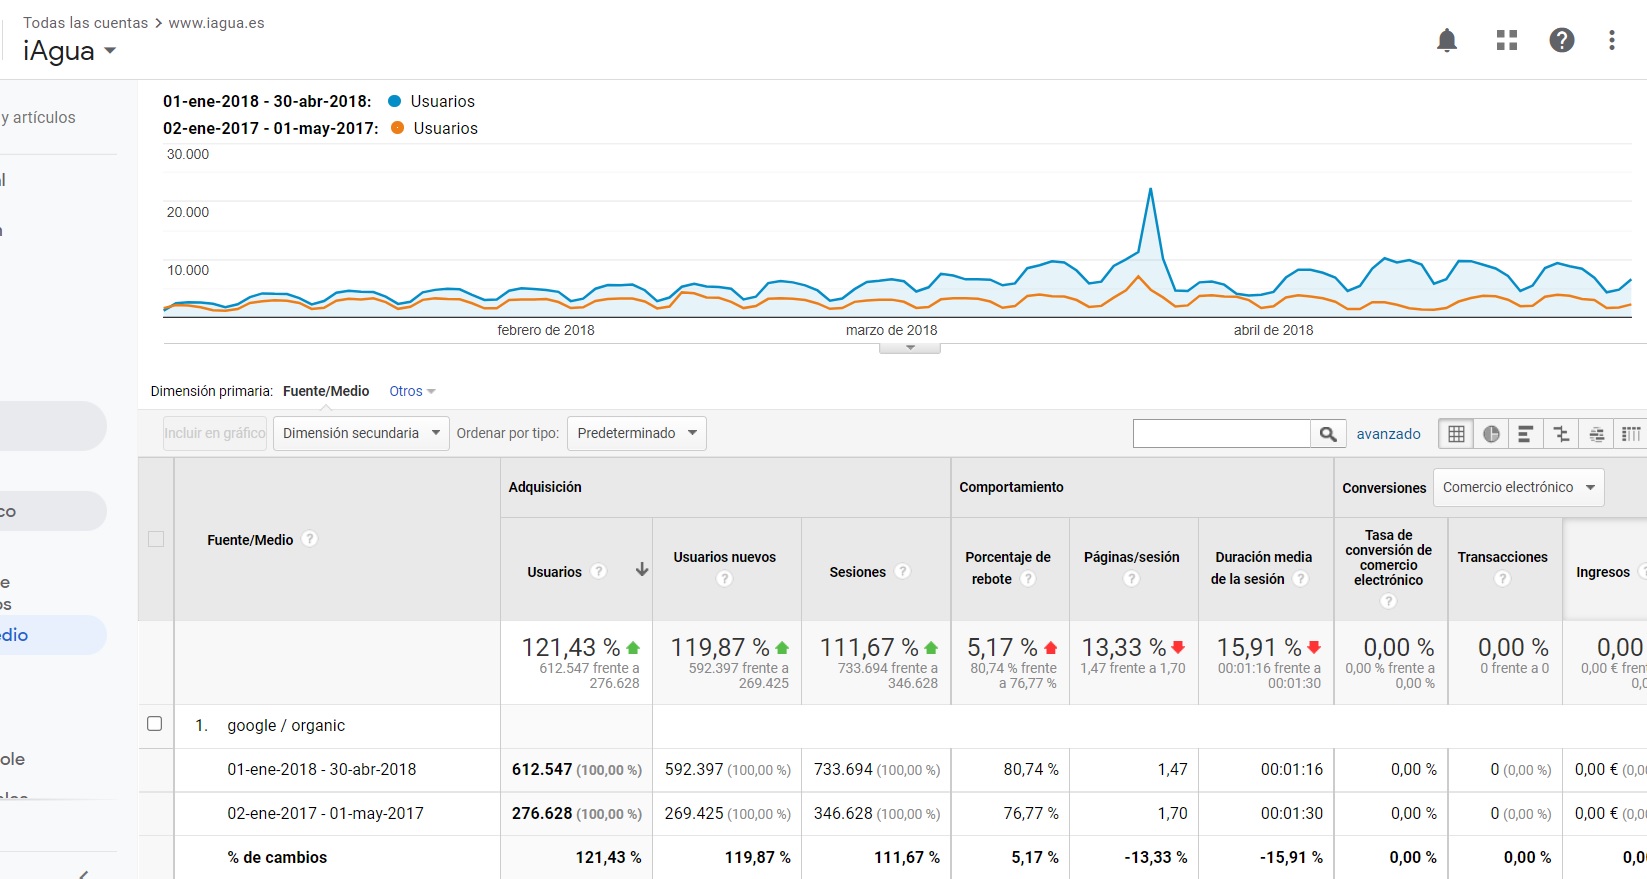Screen dimensions: 1647x879
Task: Open google / organic source row
Action: coord(286,726)
